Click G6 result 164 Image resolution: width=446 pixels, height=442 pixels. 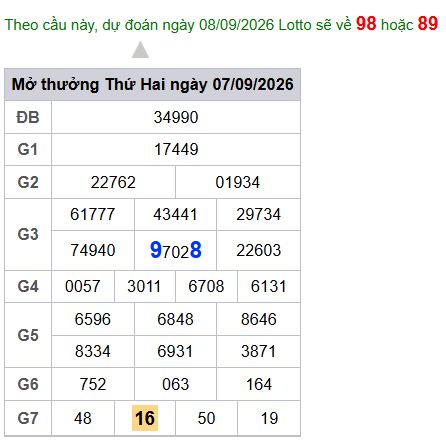point(259,384)
